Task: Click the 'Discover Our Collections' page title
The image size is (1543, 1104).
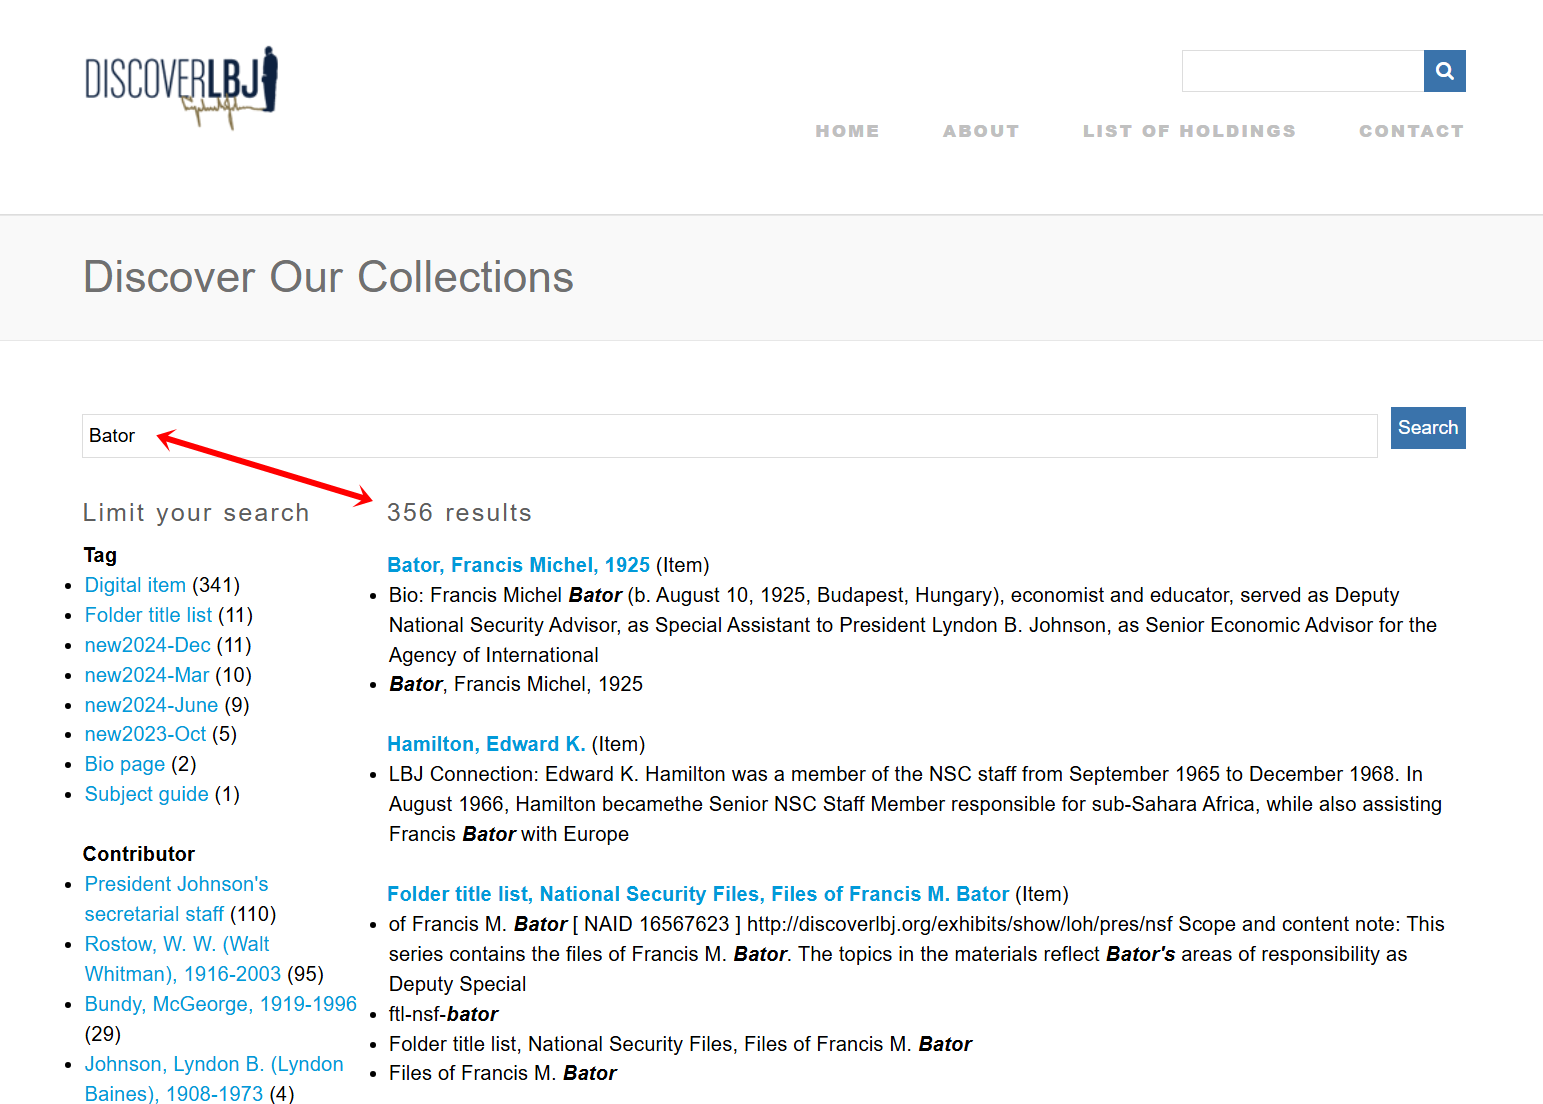Action: point(328,277)
